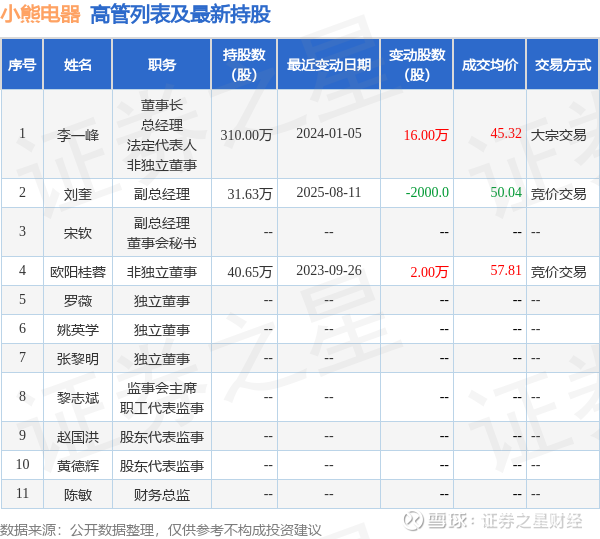Click the name 刘奎

click(x=78, y=194)
